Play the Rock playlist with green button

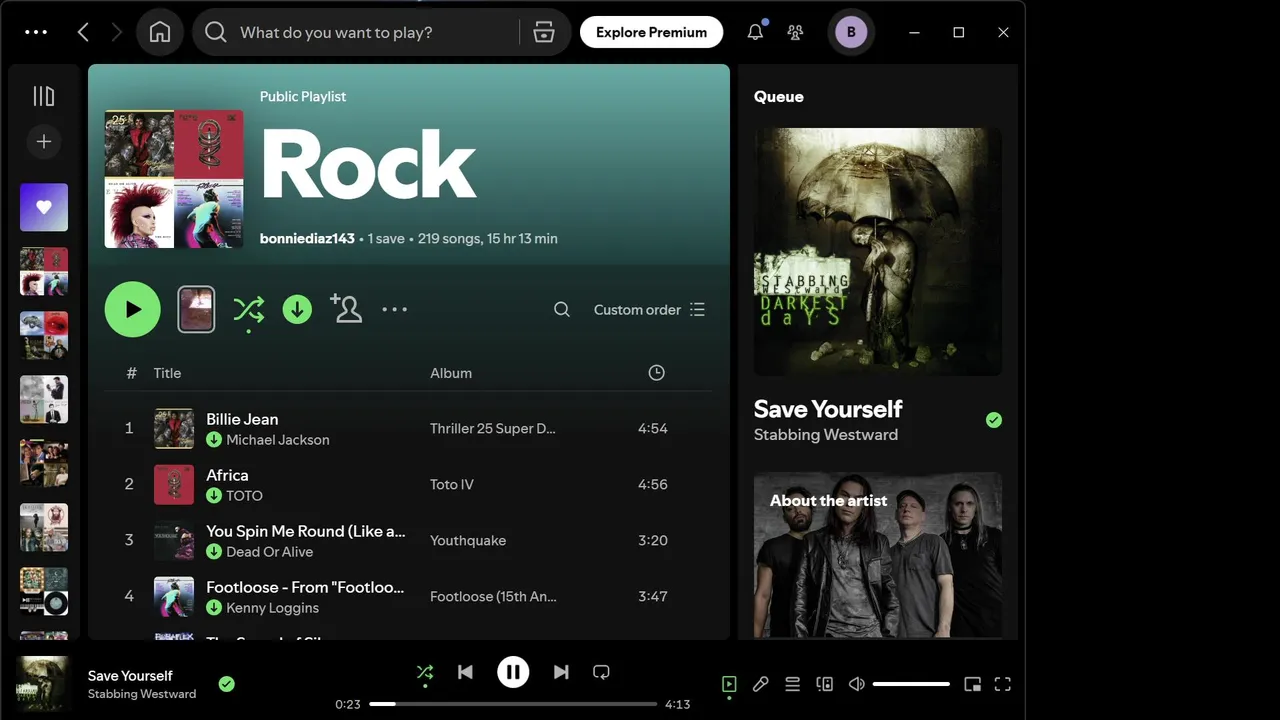(x=132, y=309)
